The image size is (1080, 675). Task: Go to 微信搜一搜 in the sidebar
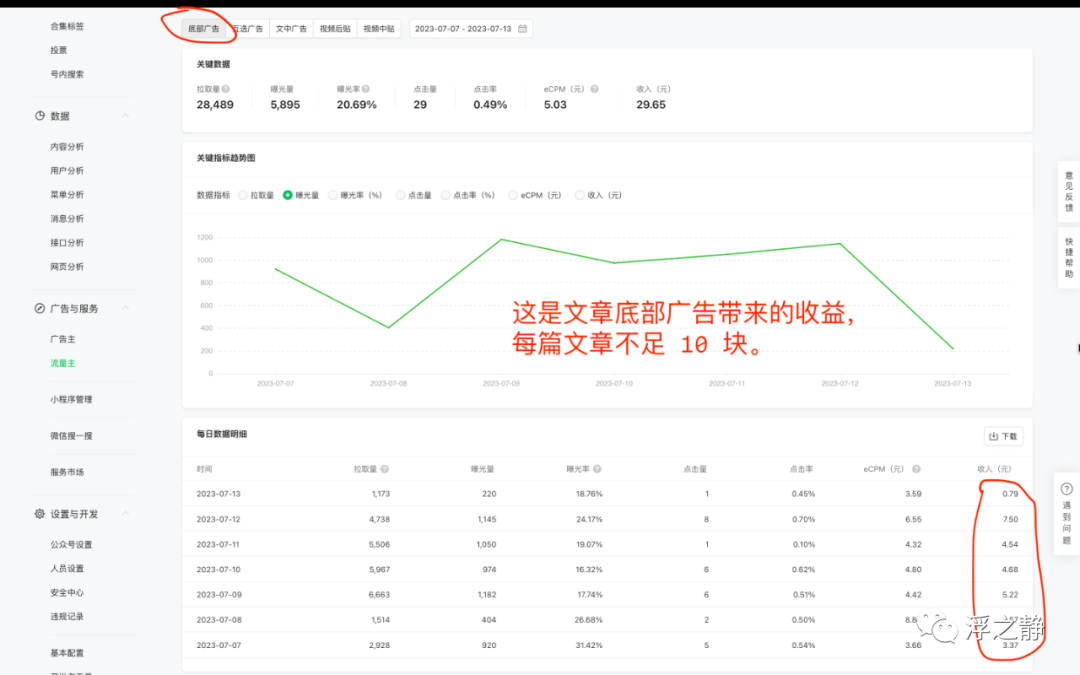tap(71, 436)
